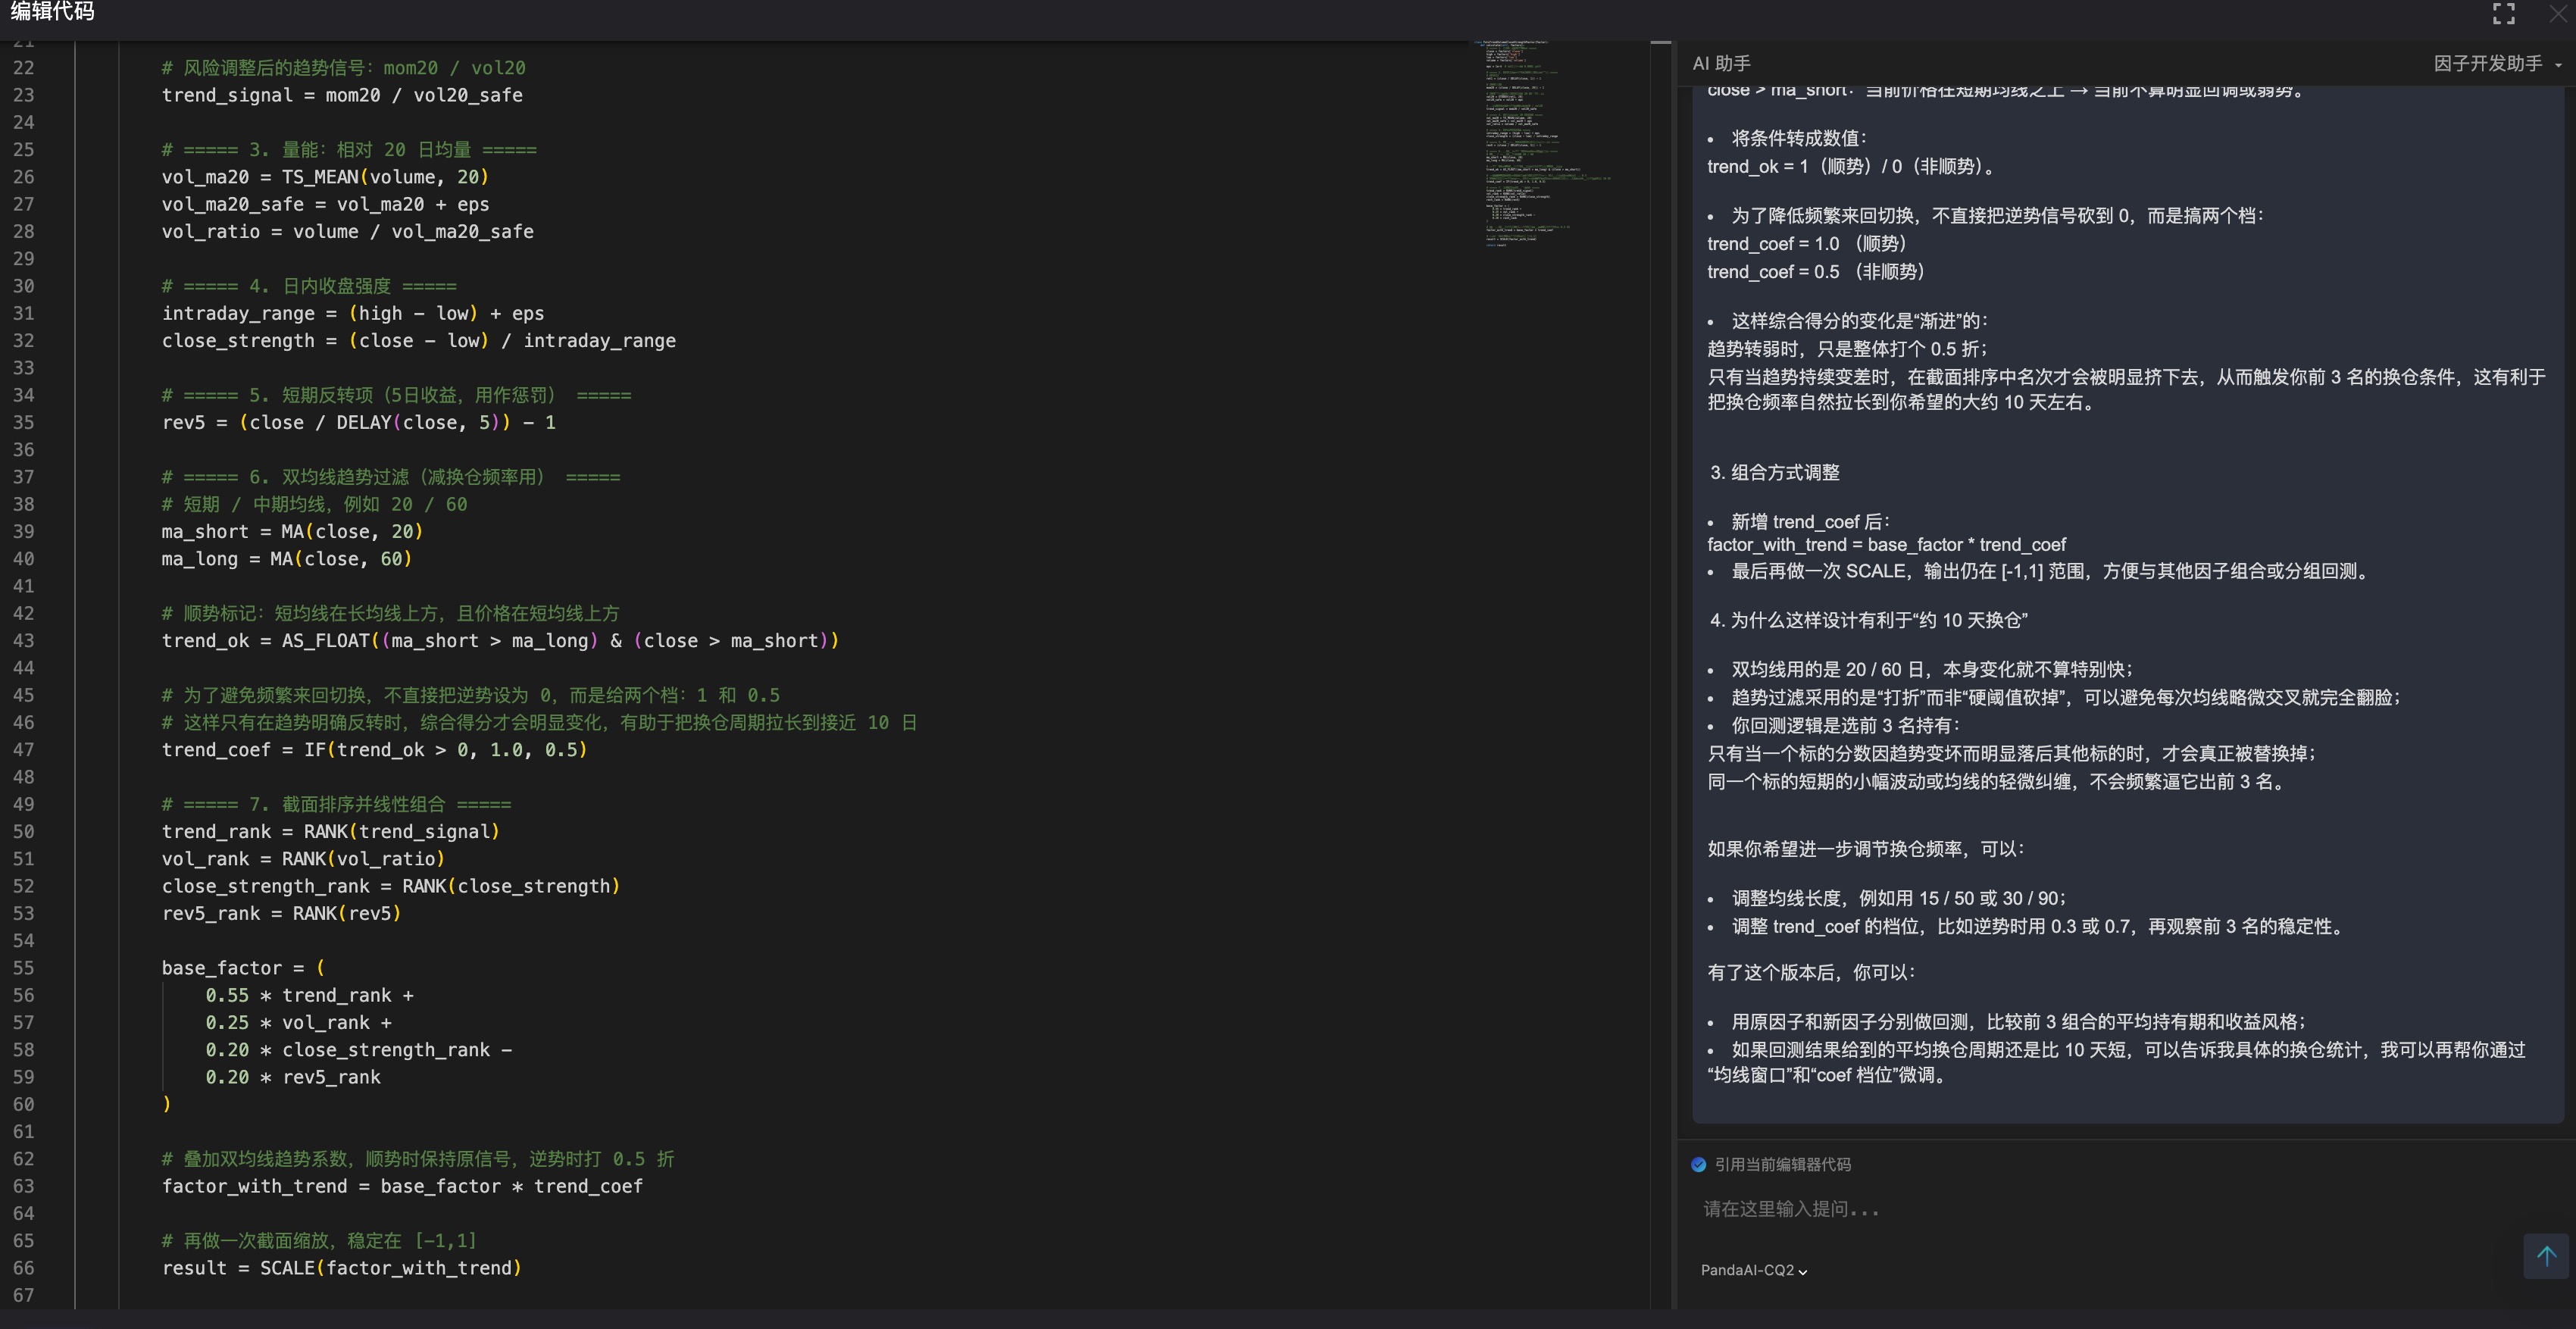Click the 0.25 * vol_rank + line
Screen dimensions: 2576x1329
click(298, 1022)
